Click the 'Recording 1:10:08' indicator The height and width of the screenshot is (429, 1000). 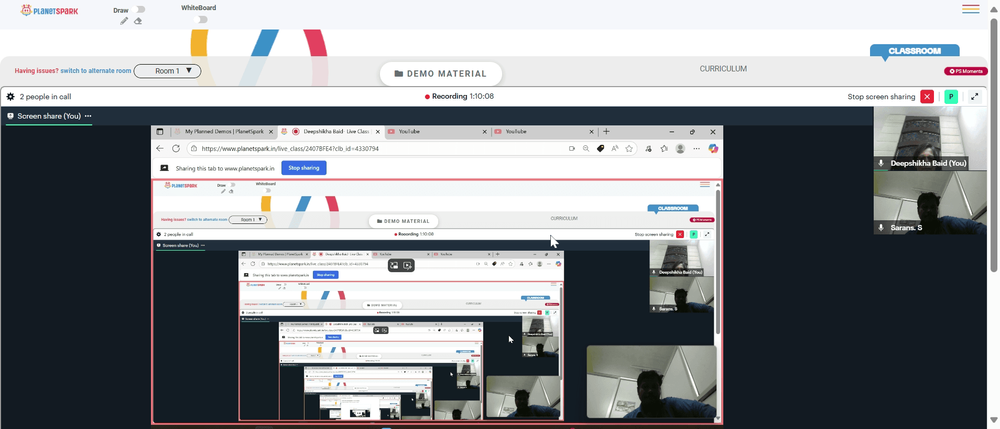pos(459,96)
